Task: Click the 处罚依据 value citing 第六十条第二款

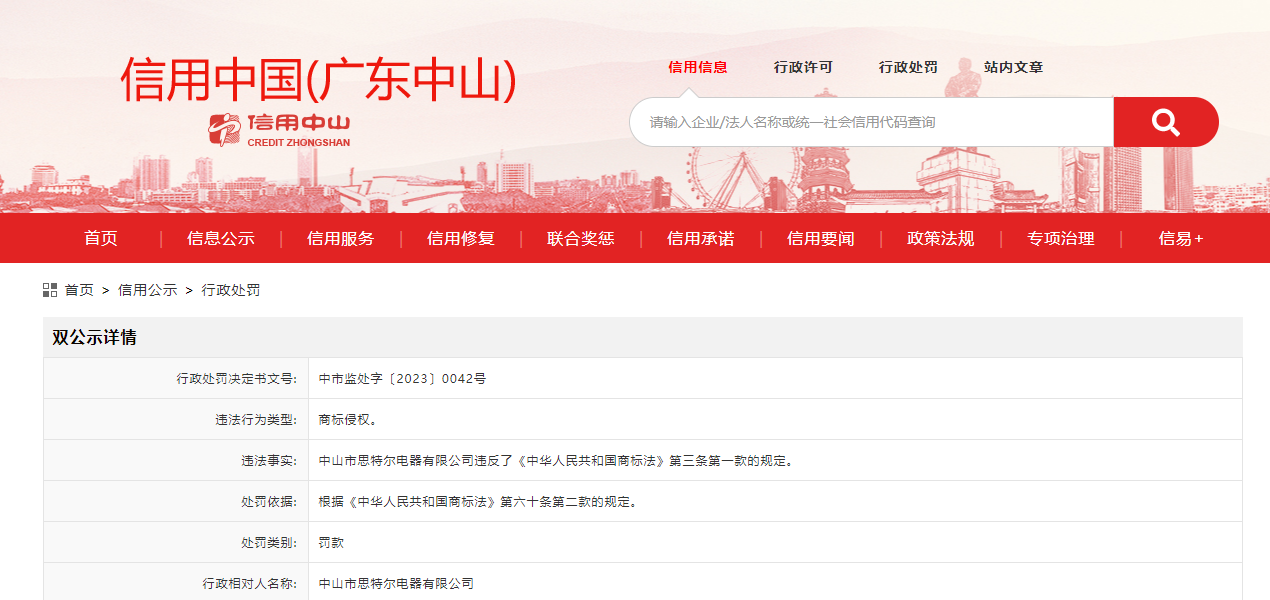Action: tap(478, 502)
